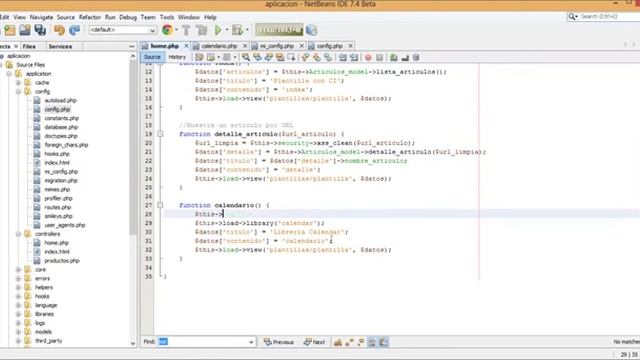Expand the cache folder in tree

click(x=18, y=82)
